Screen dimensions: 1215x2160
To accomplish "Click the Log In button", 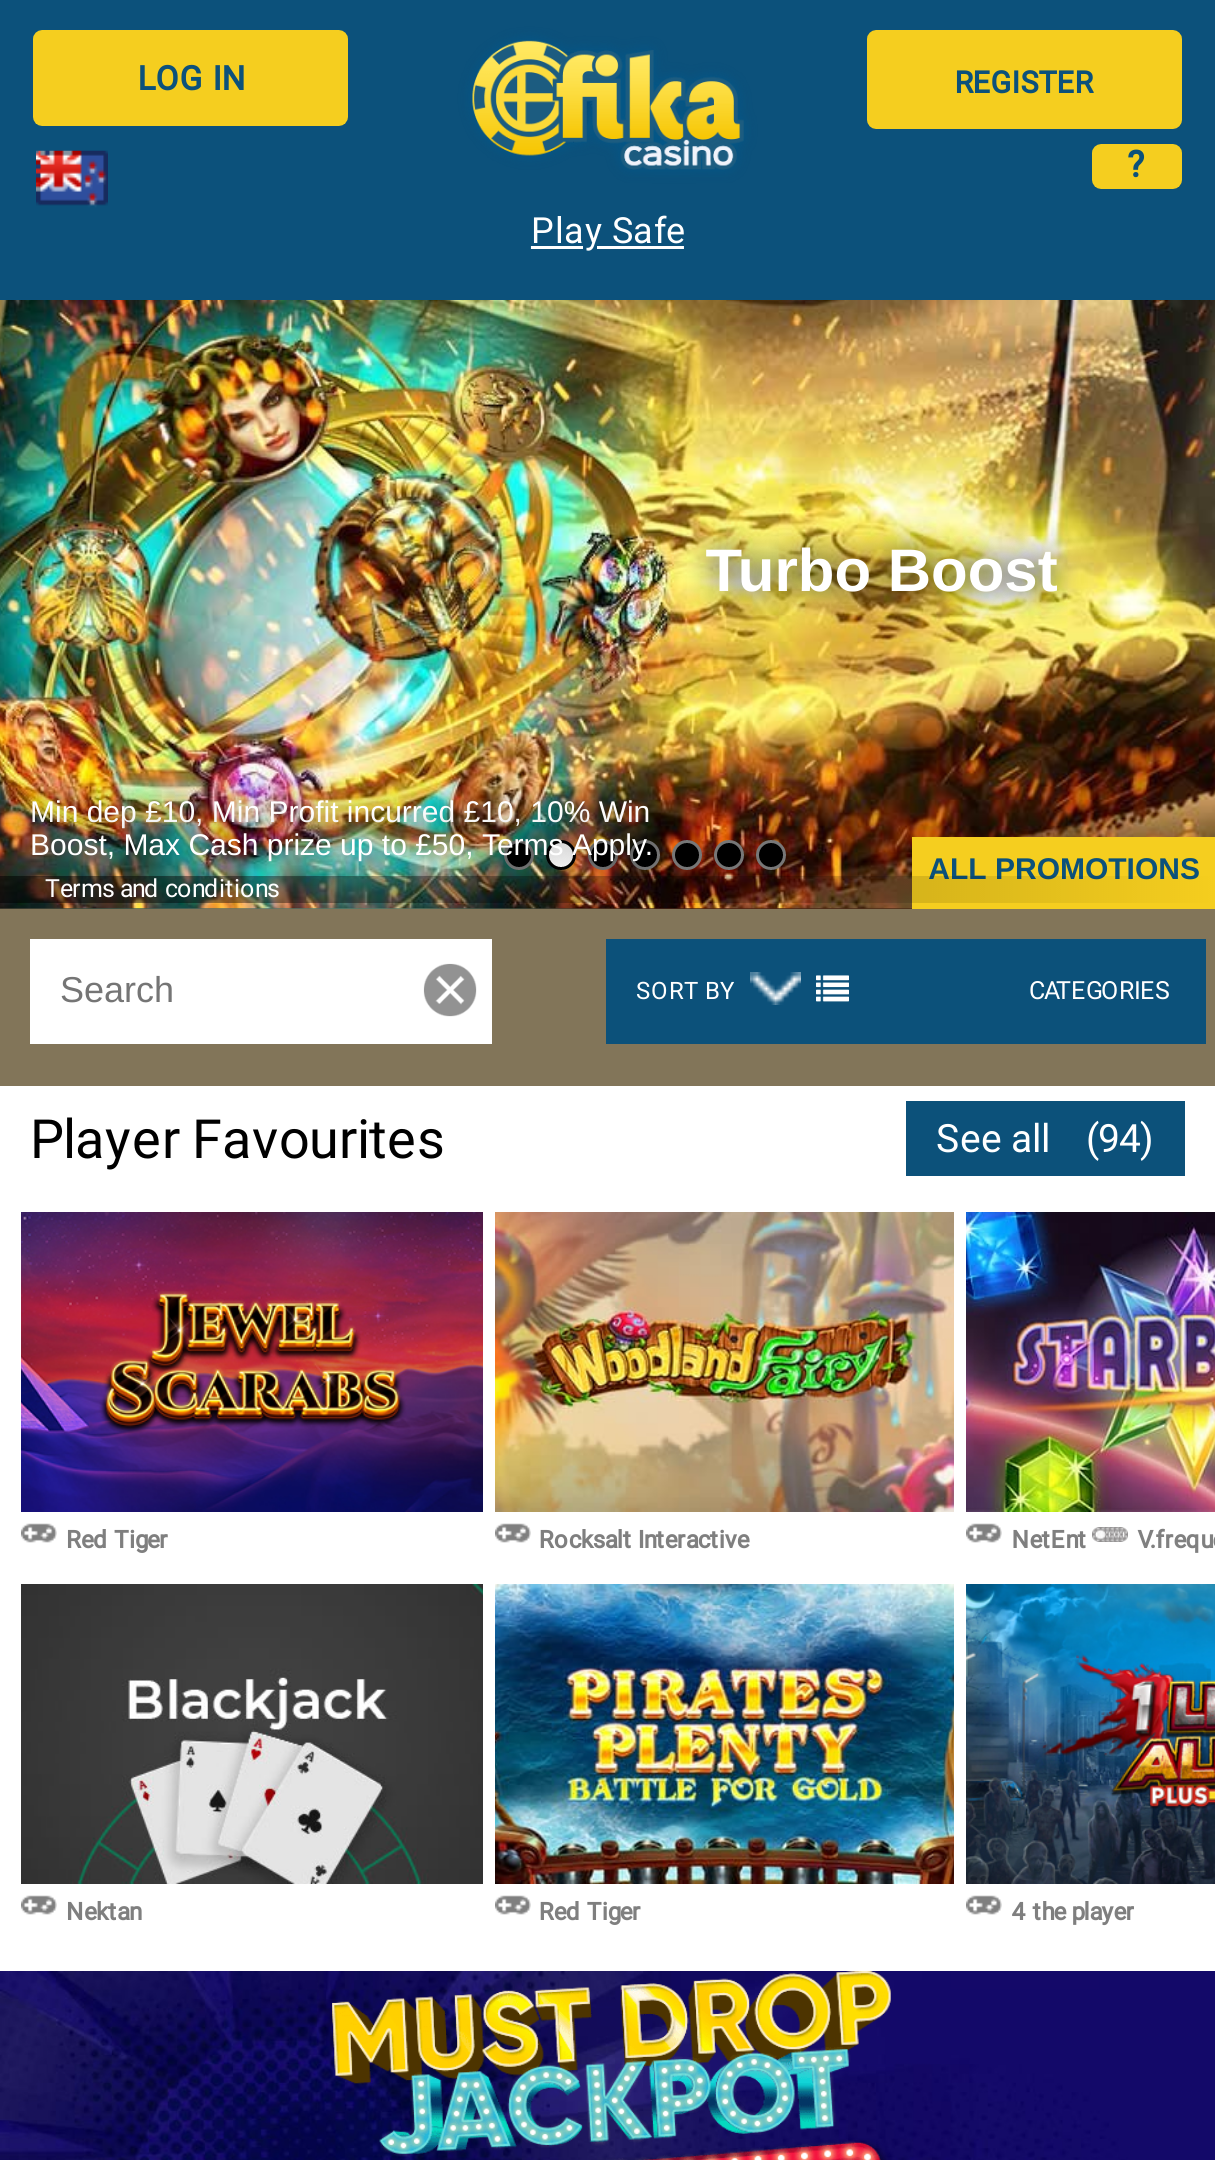I will pyautogui.click(x=190, y=78).
